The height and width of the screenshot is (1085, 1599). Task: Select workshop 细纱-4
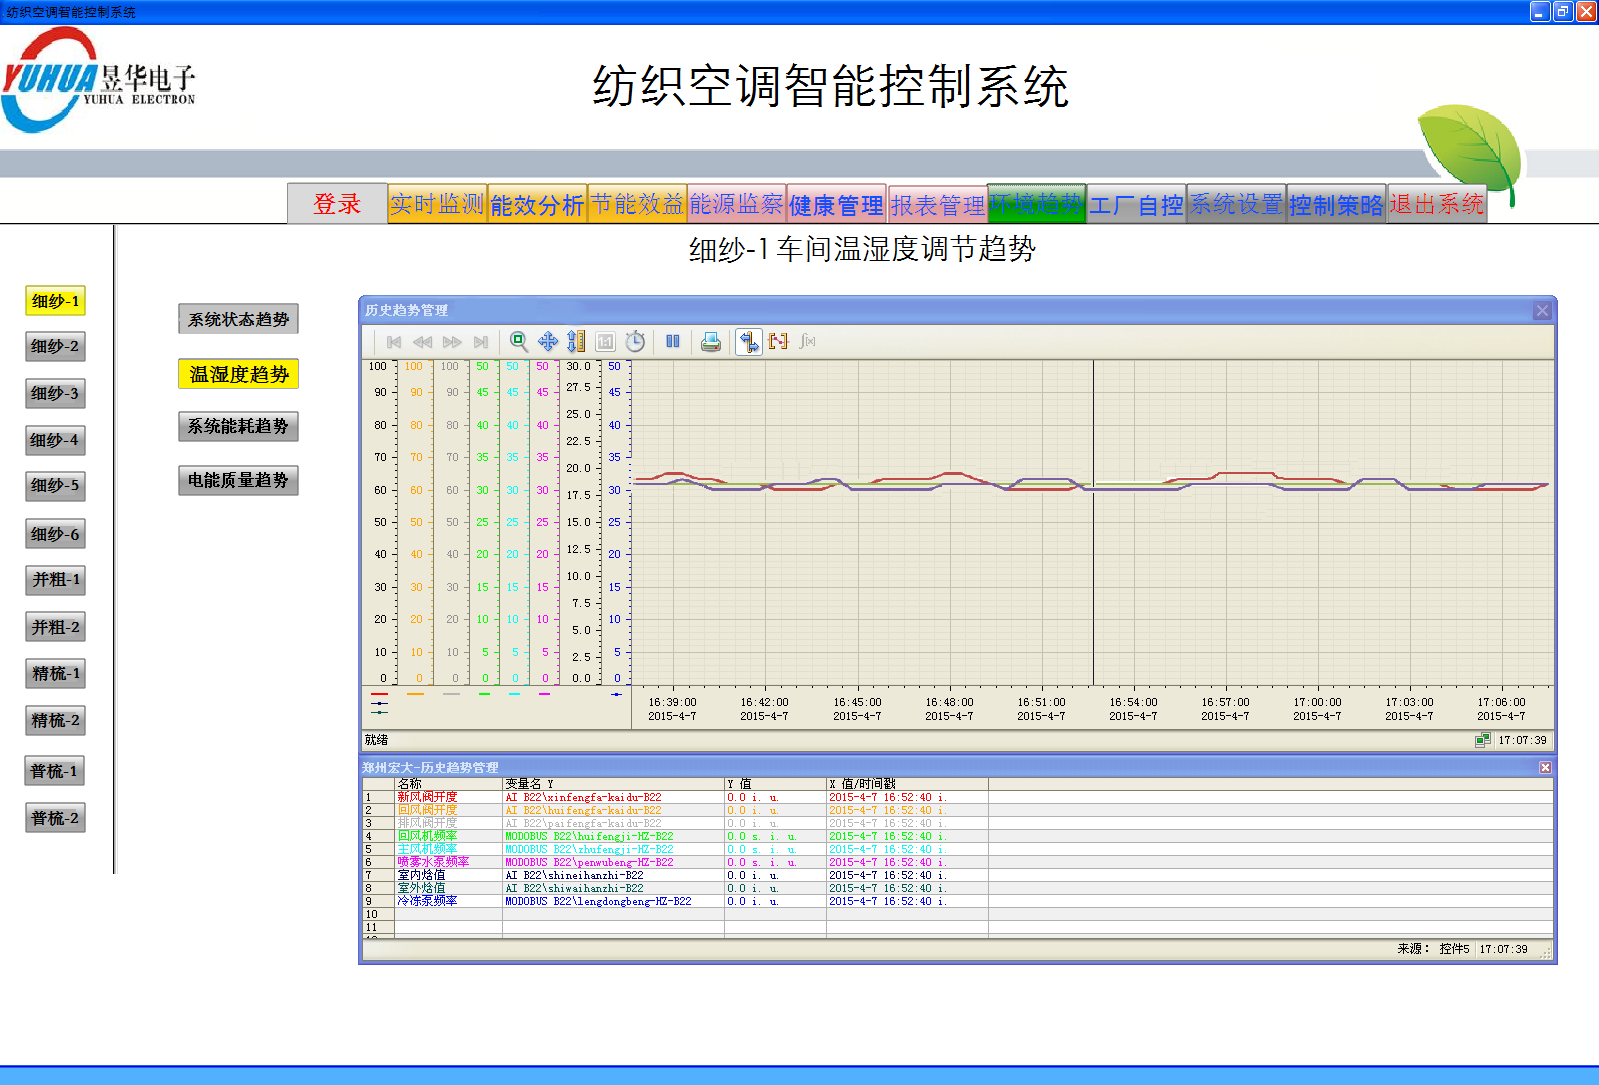pos(55,440)
